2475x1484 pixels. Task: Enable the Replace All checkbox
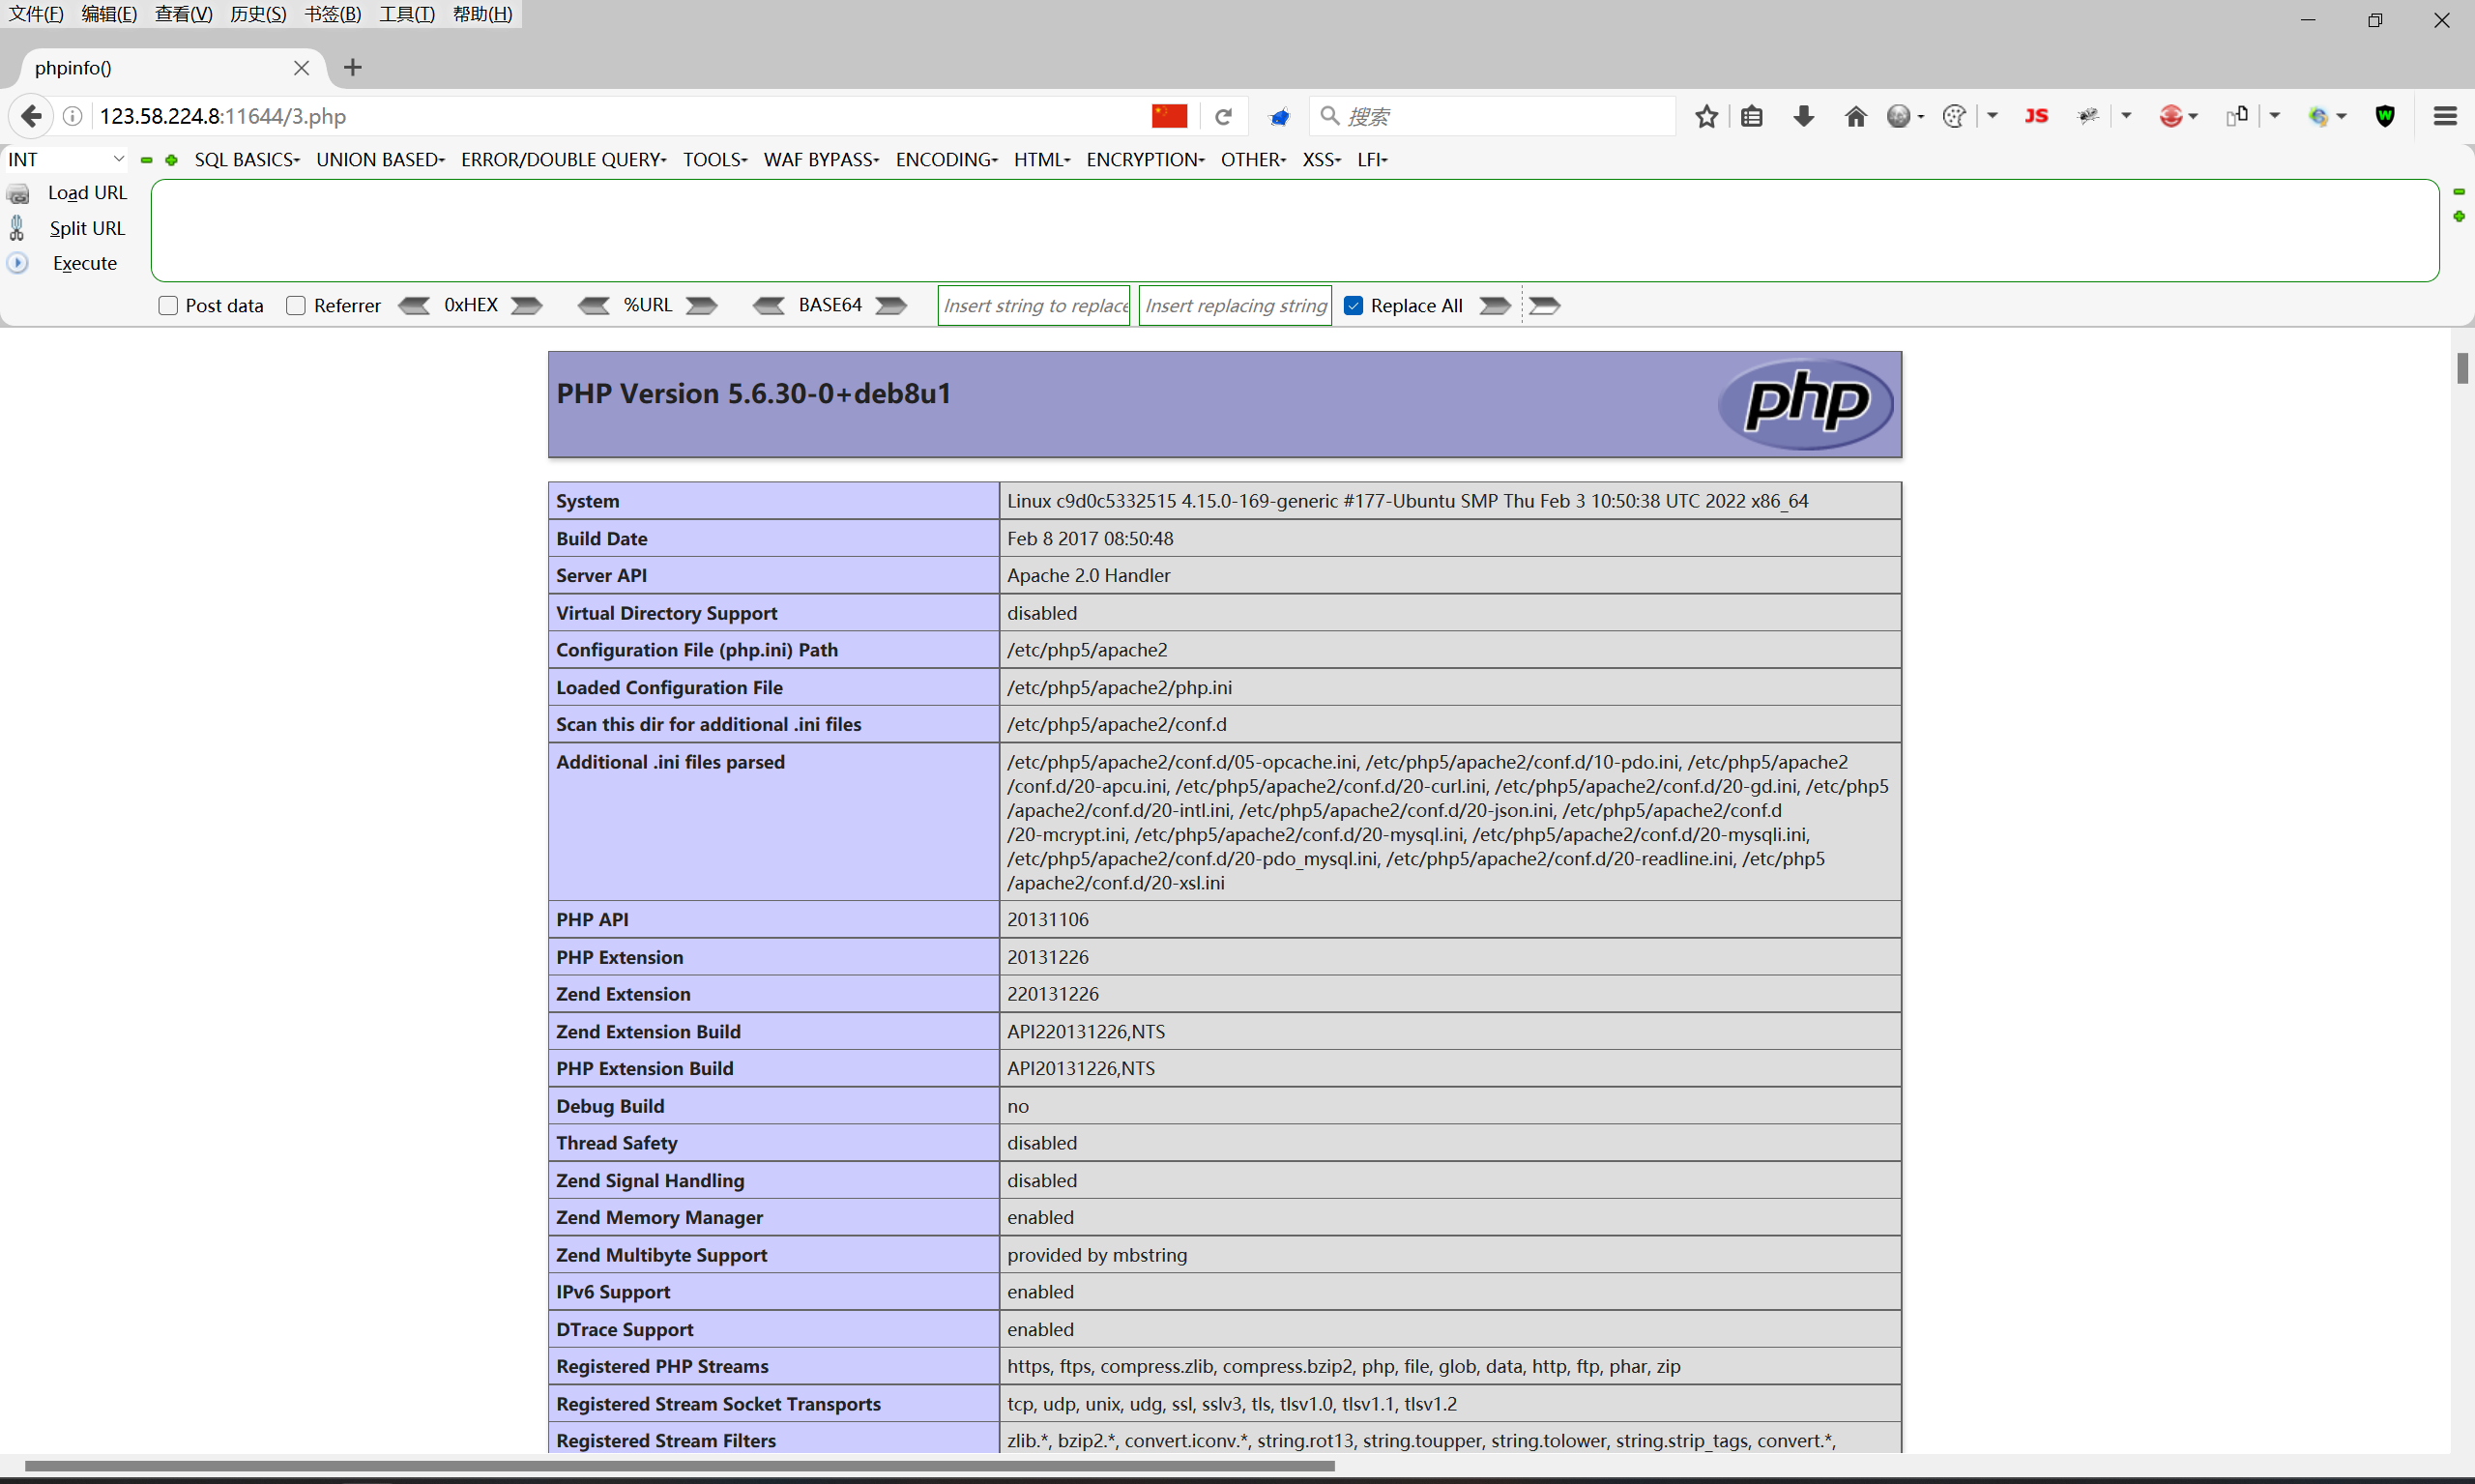point(1354,306)
